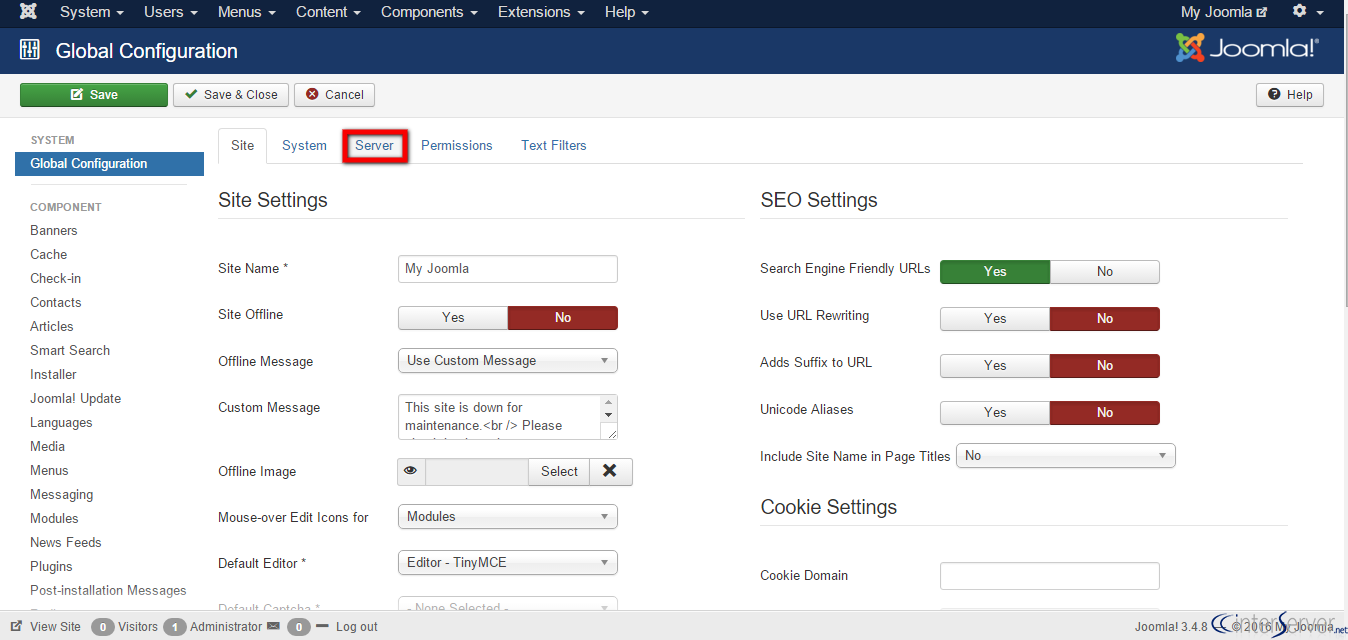Select Global Configuration in sidebar
The height and width of the screenshot is (640, 1348).
pyautogui.click(x=109, y=164)
